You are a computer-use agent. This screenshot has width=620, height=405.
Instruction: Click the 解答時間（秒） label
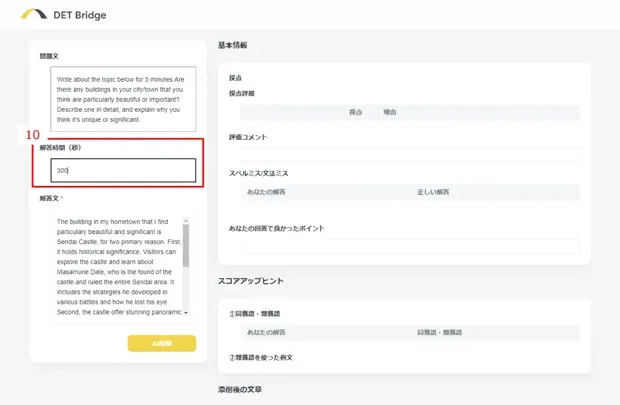tap(60, 148)
